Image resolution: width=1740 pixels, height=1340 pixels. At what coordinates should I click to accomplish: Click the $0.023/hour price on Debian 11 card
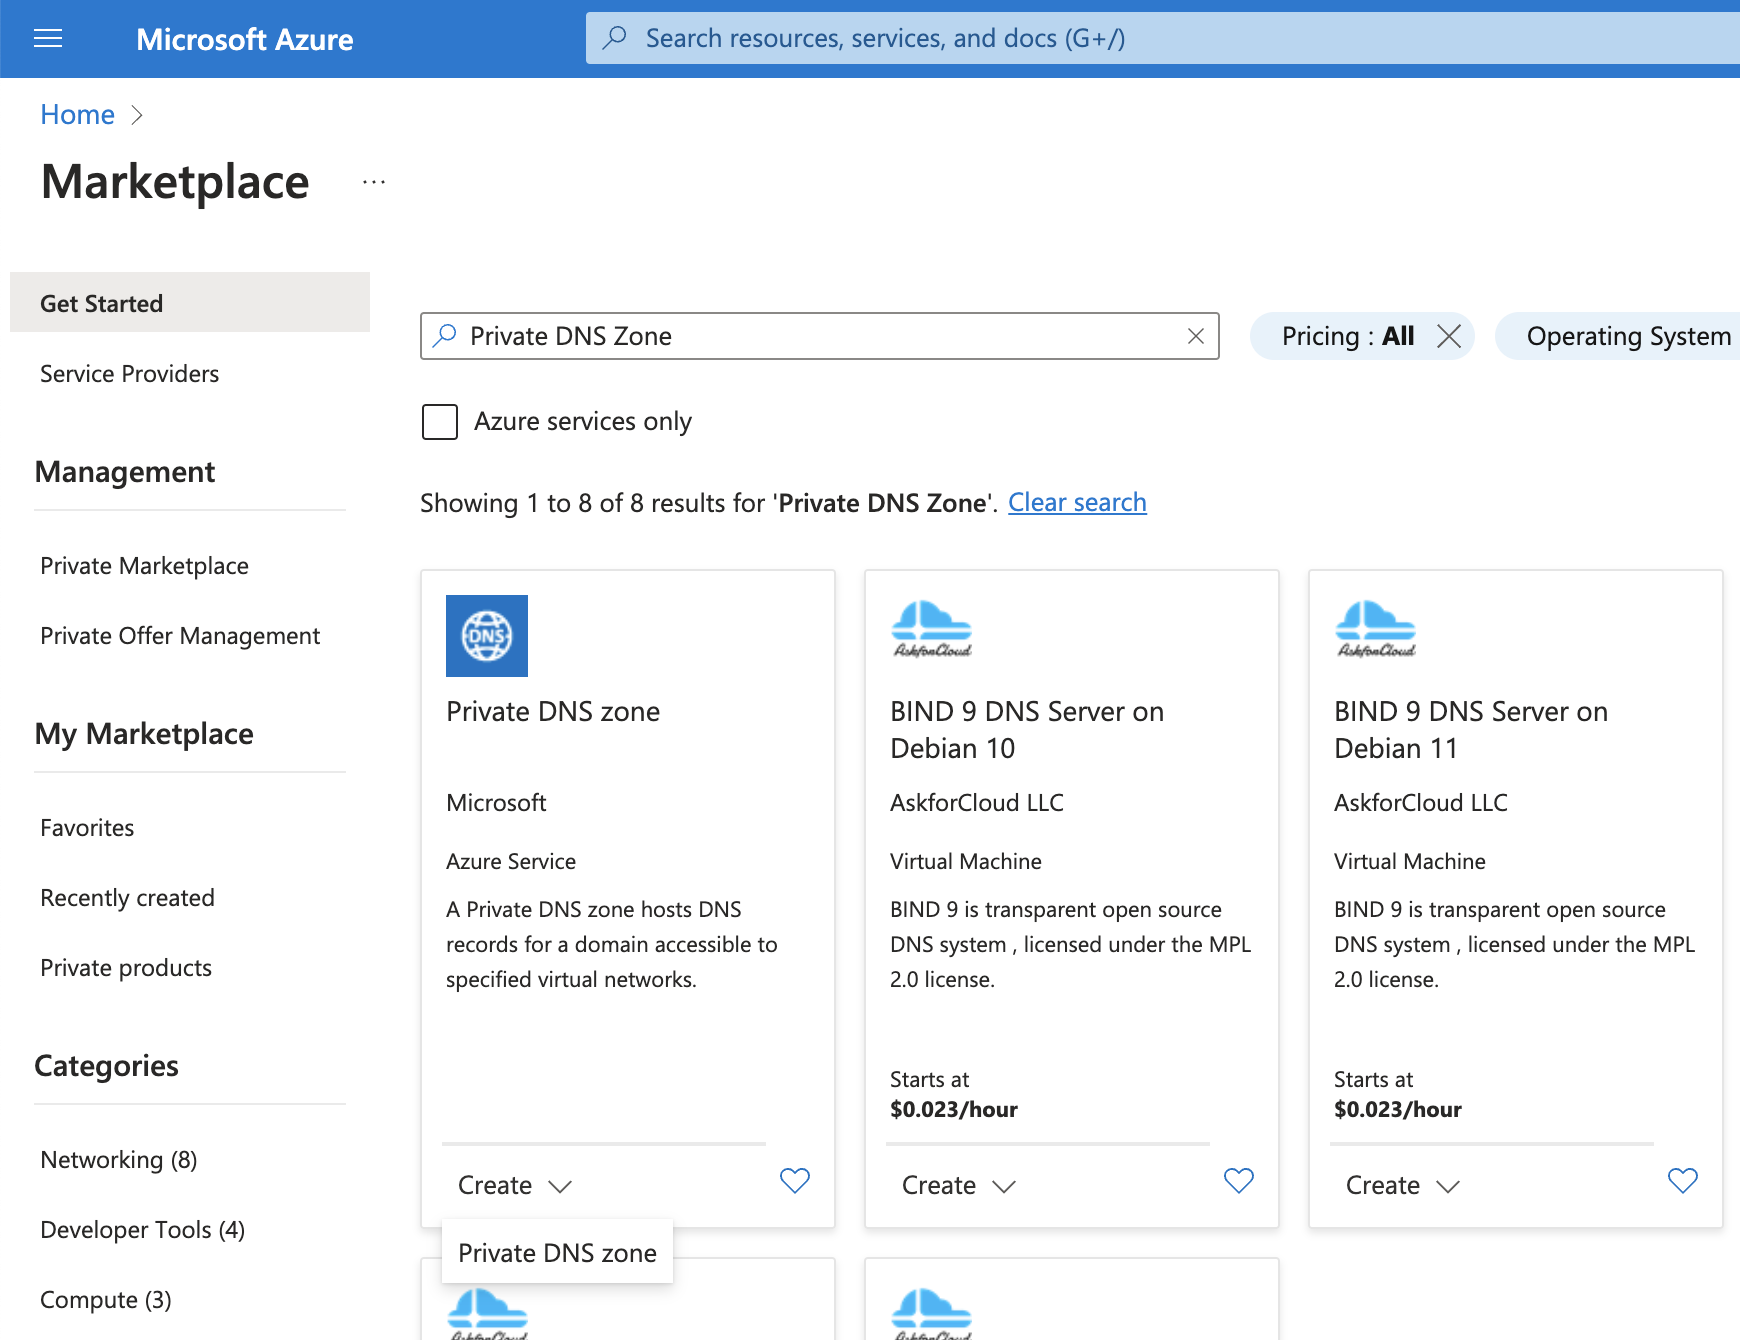[1398, 1110]
